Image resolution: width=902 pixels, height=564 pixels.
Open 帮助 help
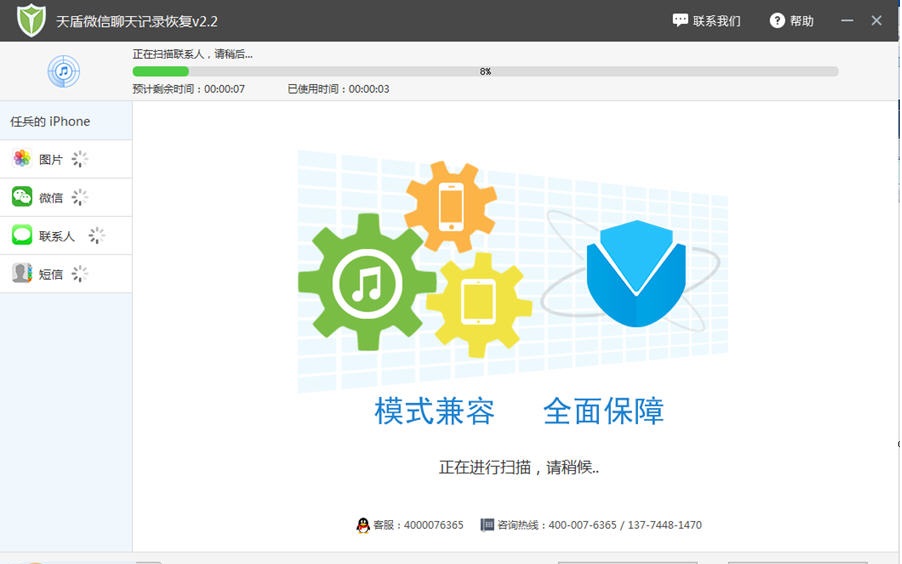point(792,21)
